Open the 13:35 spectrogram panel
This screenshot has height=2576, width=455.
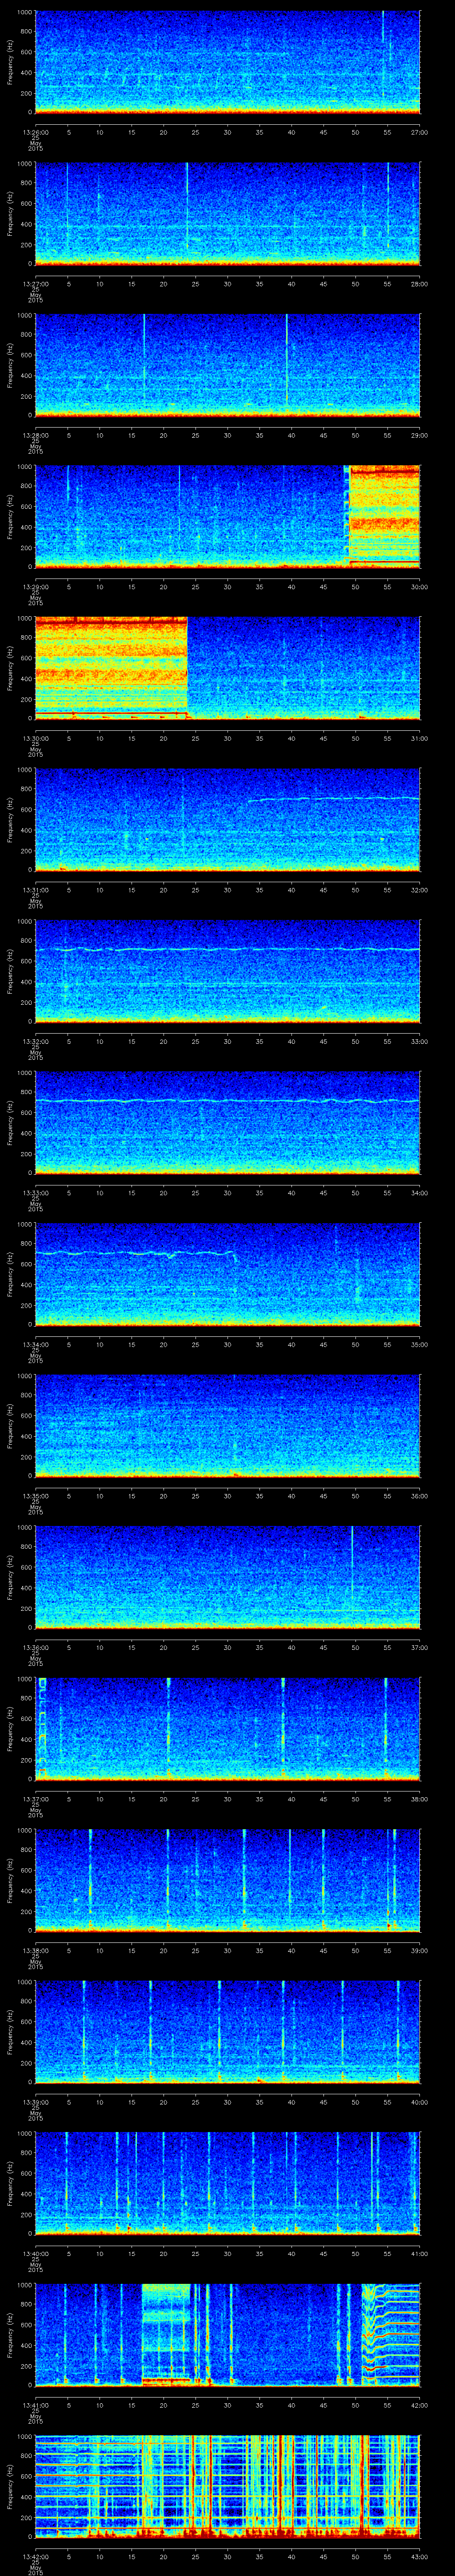pos(227,1425)
